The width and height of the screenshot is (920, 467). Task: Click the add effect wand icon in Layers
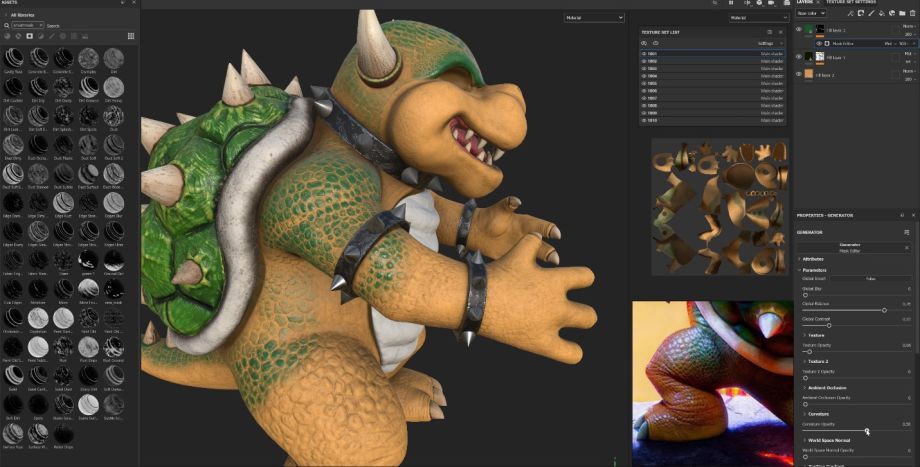[x=850, y=13]
